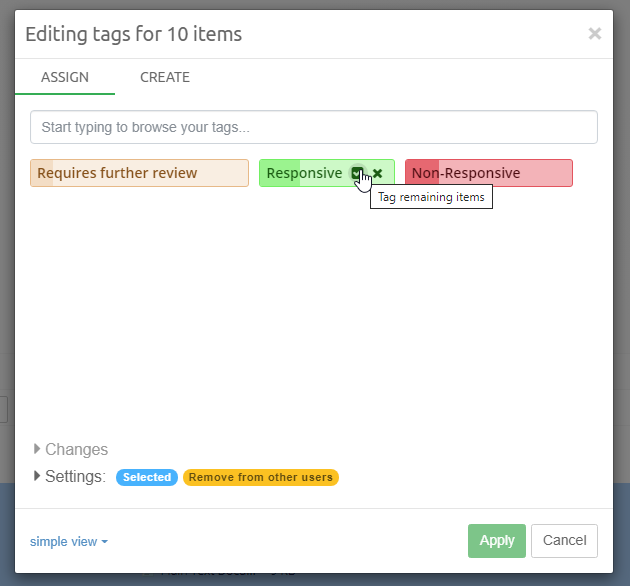Viewport: 630px width, 586px height.
Task: Expand the Settings section triangle
Action: [38, 476]
